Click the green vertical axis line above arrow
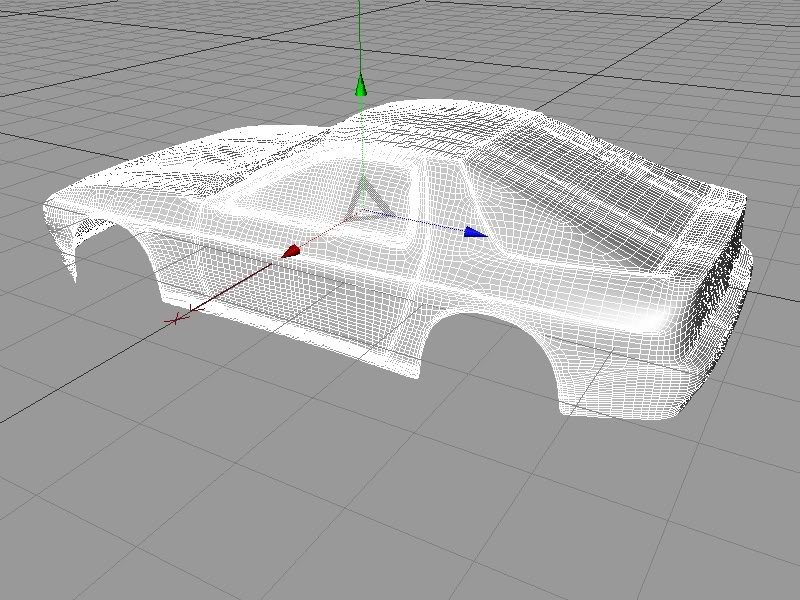The width and height of the screenshot is (800, 600). [x=361, y=40]
